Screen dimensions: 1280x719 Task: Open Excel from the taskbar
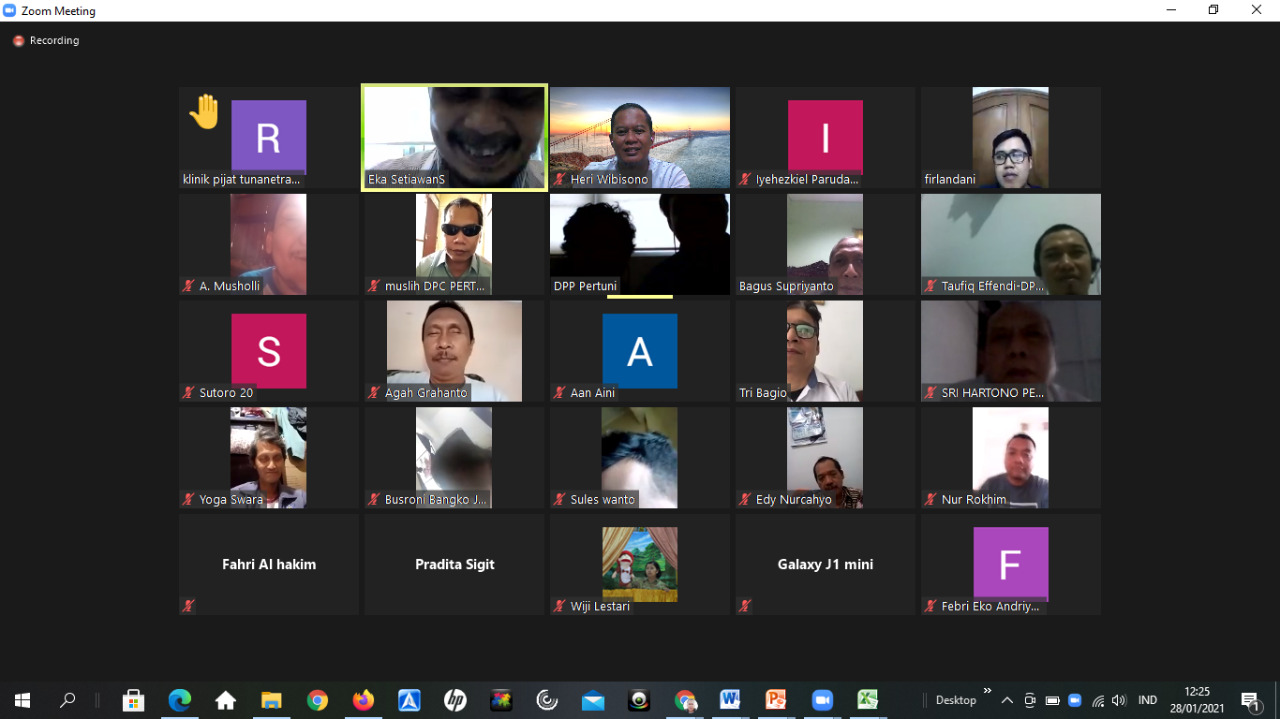pyautogui.click(x=867, y=700)
